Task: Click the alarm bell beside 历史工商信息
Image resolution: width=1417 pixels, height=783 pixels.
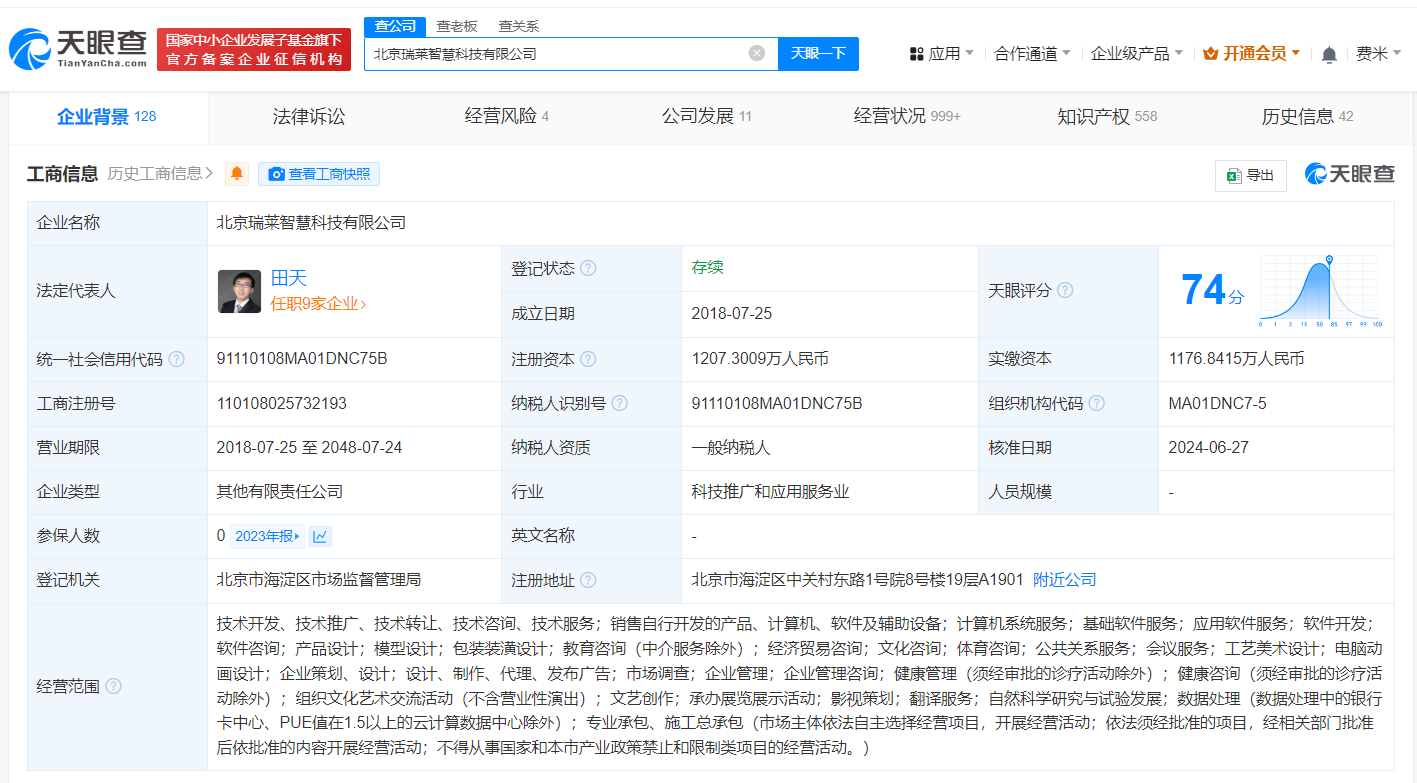Action: pyautogui.click(x=236, y=173)
